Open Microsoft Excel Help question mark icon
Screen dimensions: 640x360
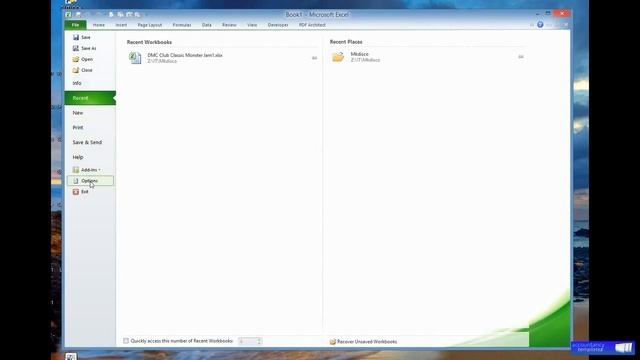[540, 25]
